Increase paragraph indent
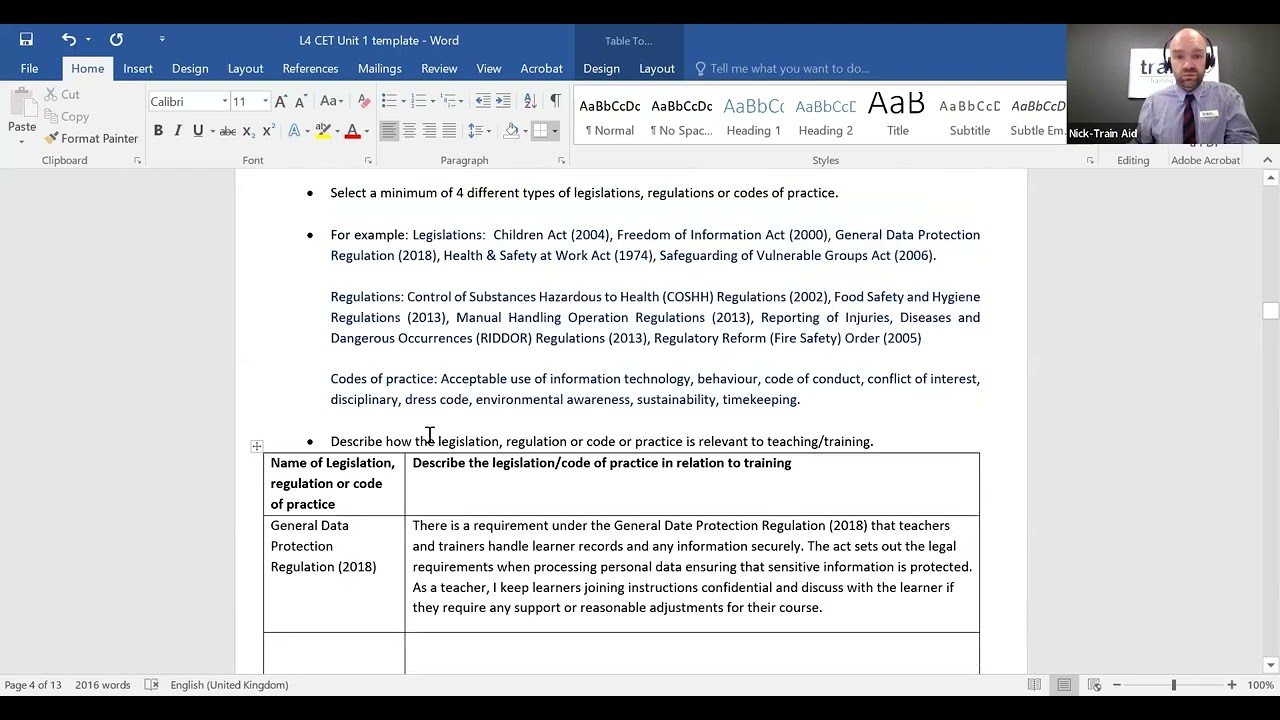This screenshot has height=720, width=1280. click(x=503, y=101)
